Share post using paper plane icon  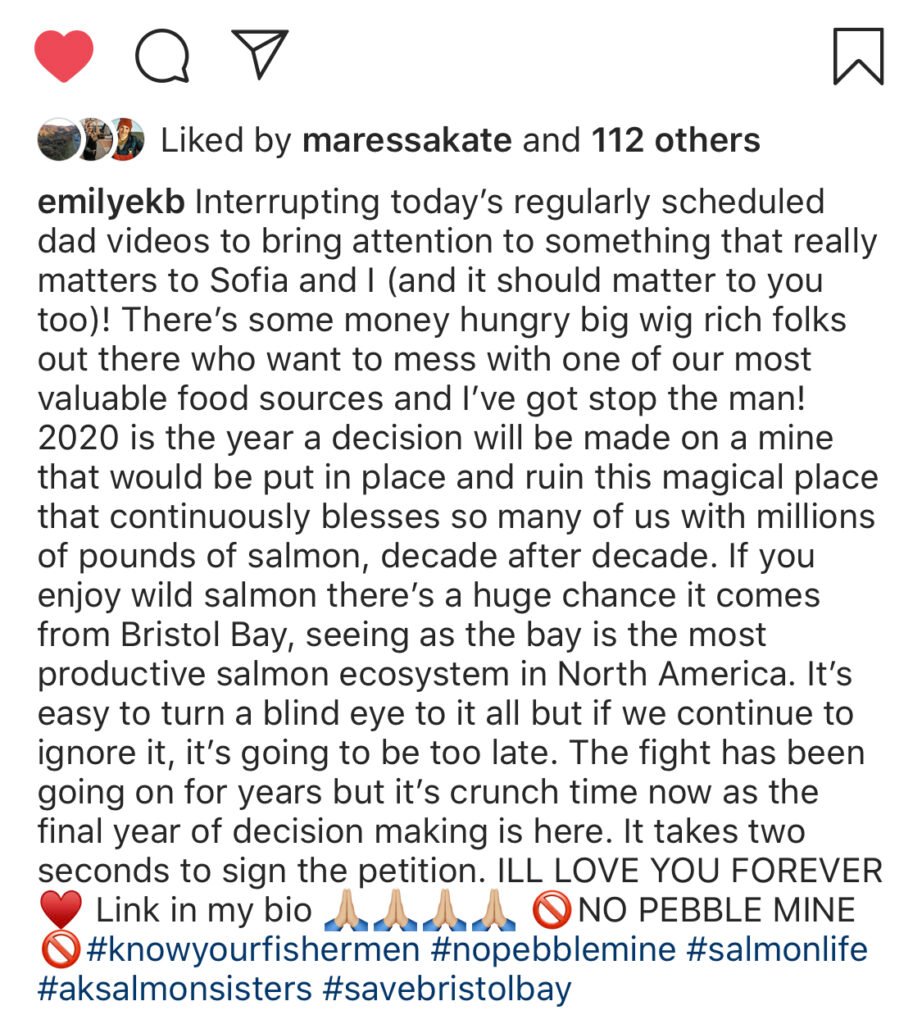click(260, 53)
